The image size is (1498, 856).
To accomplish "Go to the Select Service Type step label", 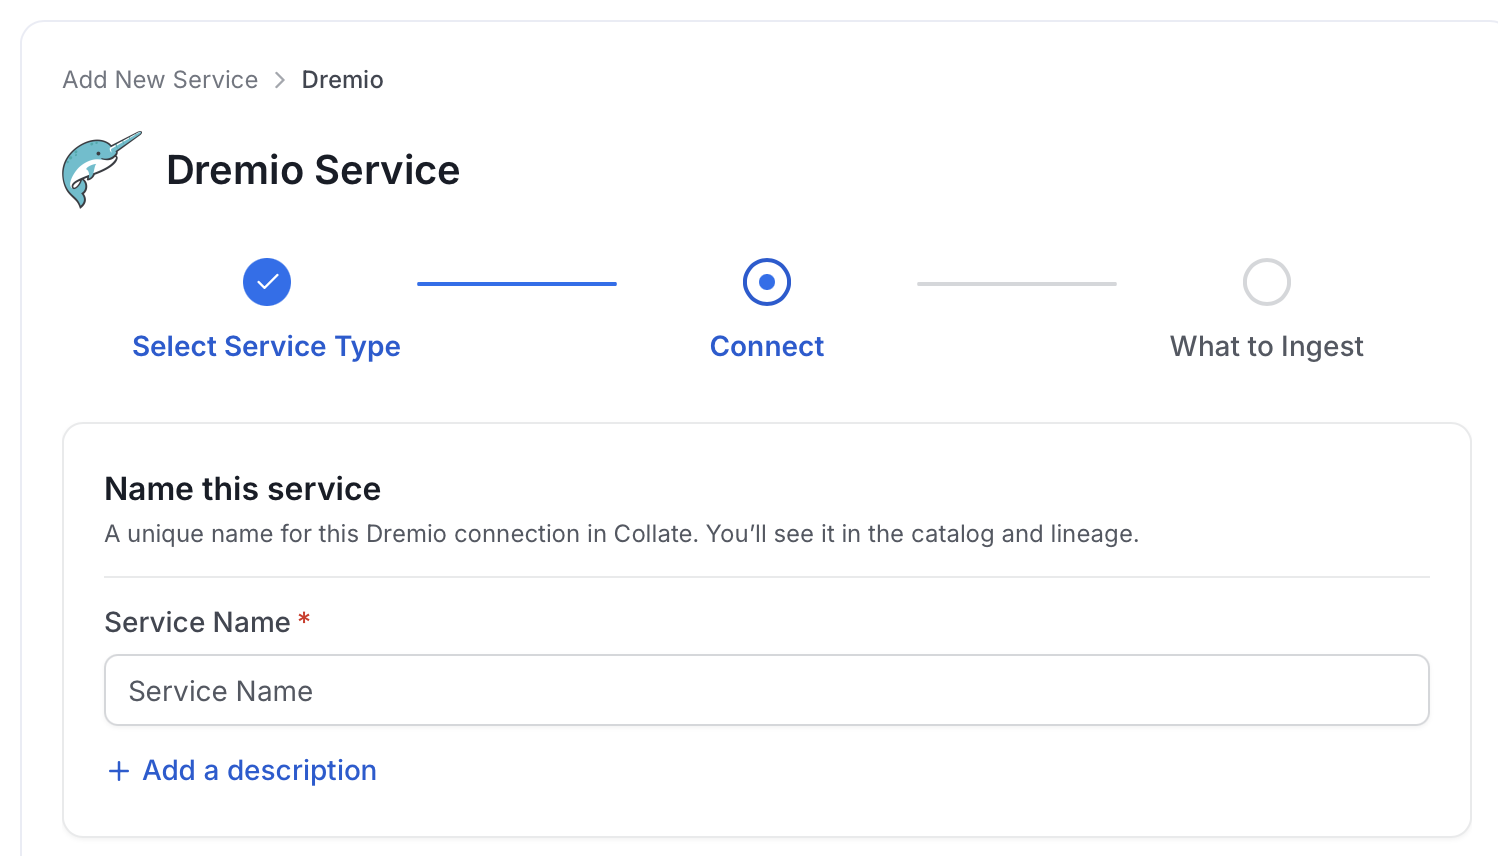I will pyautogui.click(x=266, y=346).
